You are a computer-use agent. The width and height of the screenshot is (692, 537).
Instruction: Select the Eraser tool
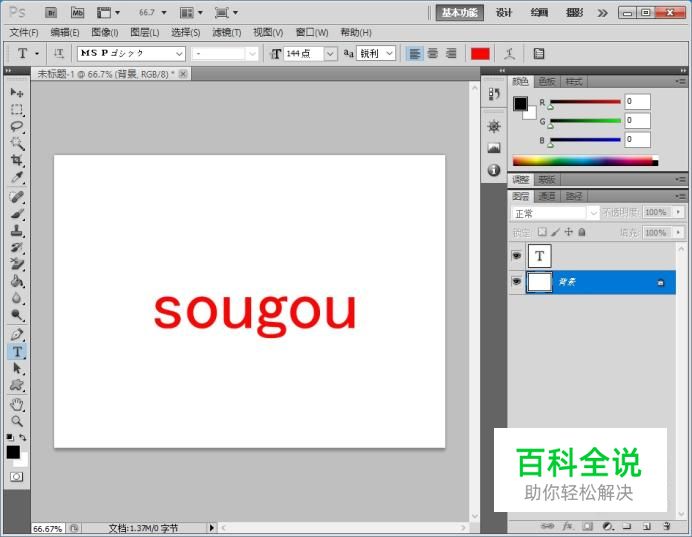point(17,264)
